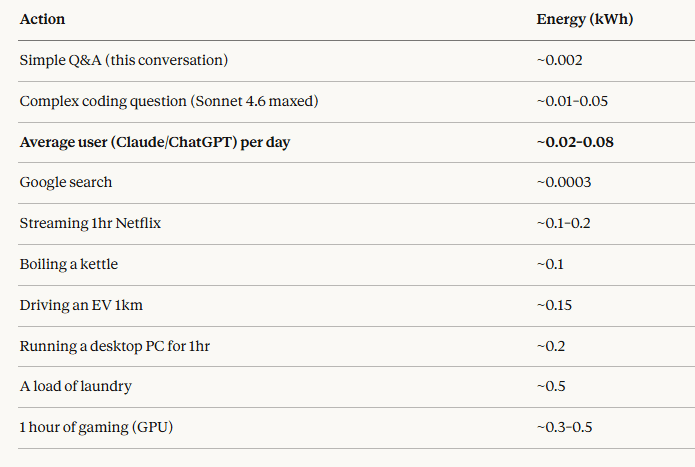
Task: Click the "Energy (kWh)" column header
Action: point(584,19)
